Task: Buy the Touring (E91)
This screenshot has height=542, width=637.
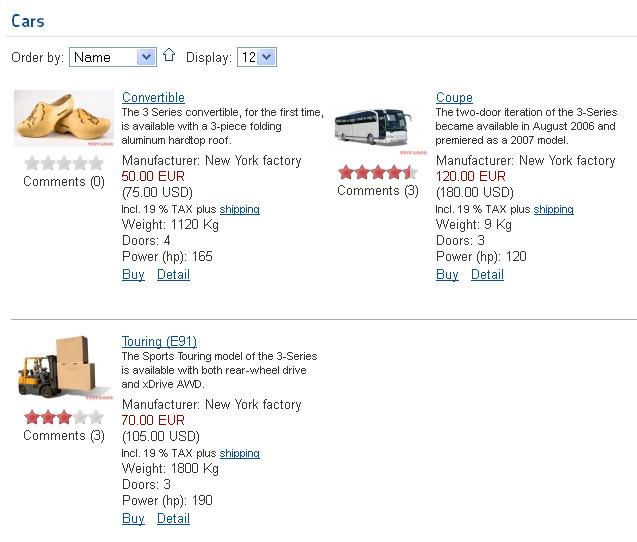Action: (133, 518)
